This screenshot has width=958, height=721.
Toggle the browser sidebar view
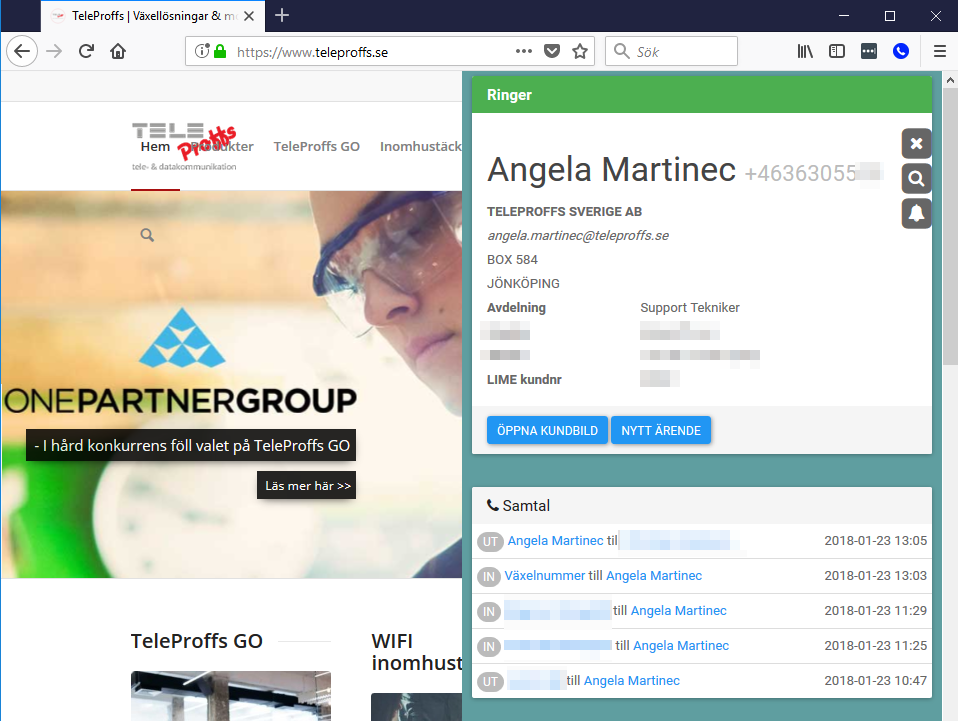coord(836,51)
